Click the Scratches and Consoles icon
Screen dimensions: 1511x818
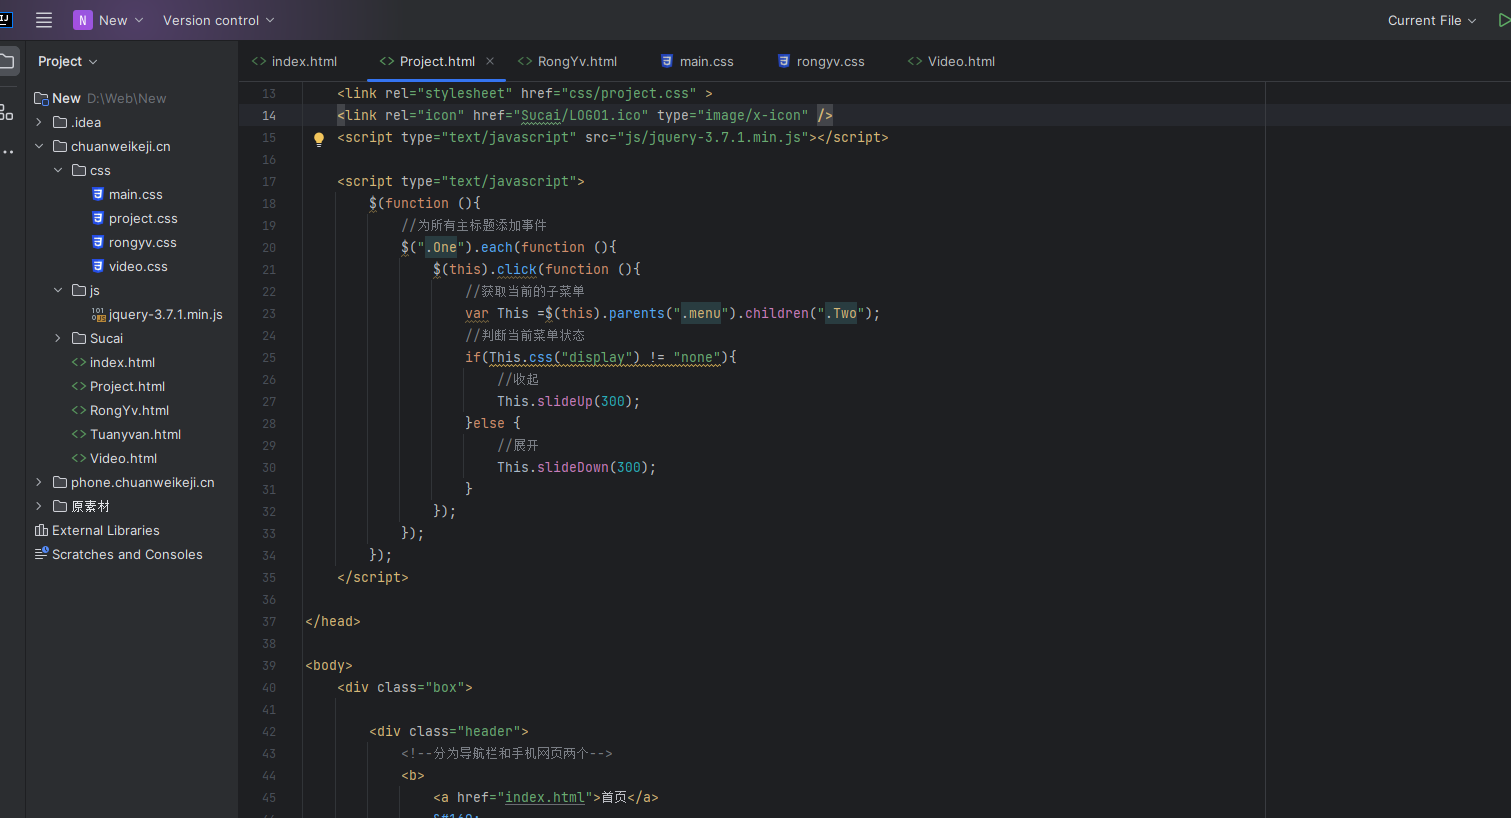tap(41, 554)
